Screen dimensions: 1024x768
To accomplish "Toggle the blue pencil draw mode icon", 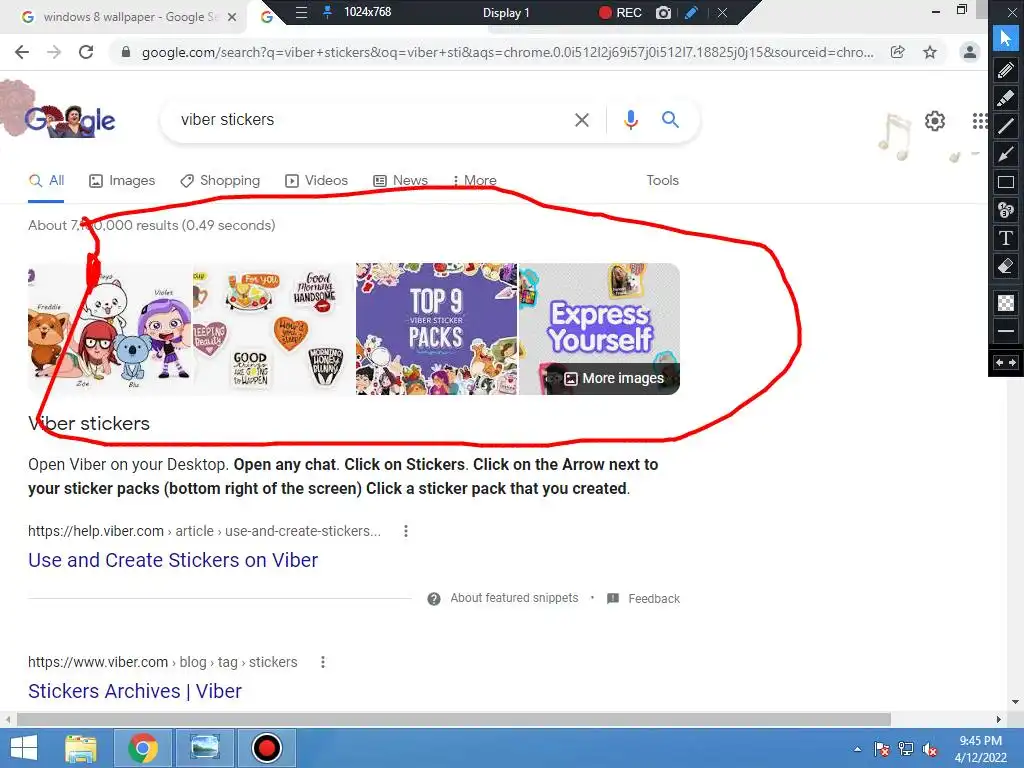I will (692, 12).
